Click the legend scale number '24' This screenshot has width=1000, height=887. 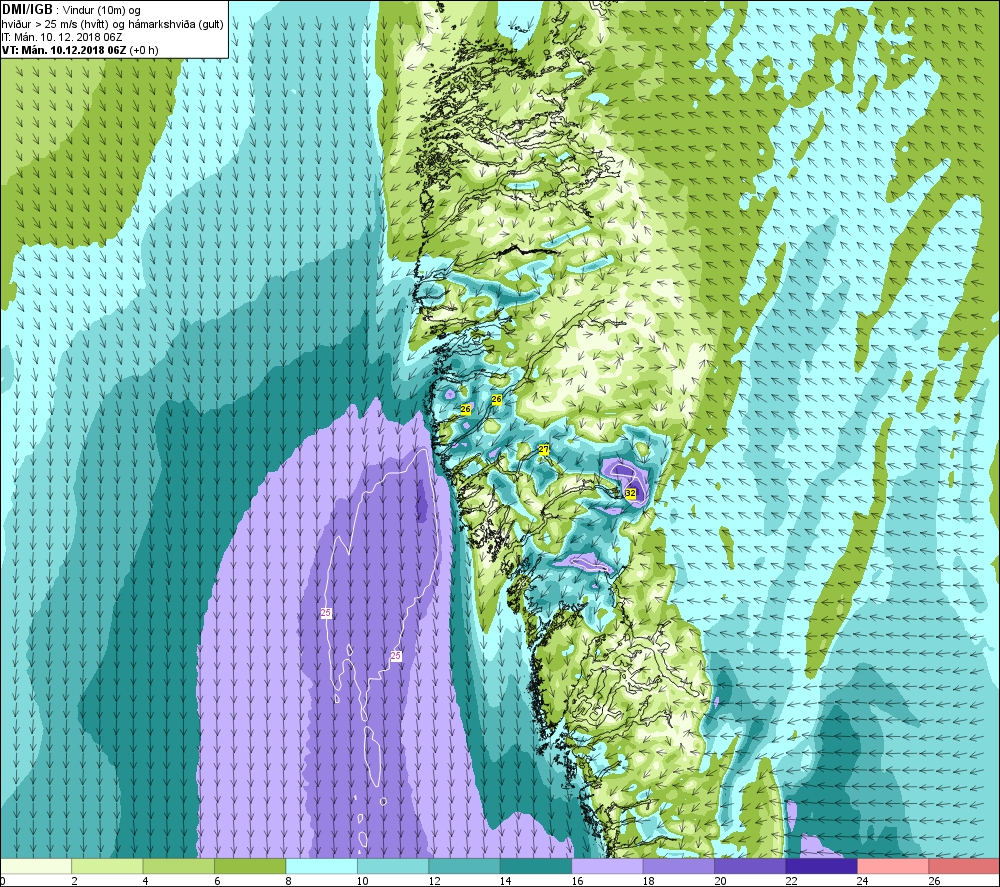(862, 881)
